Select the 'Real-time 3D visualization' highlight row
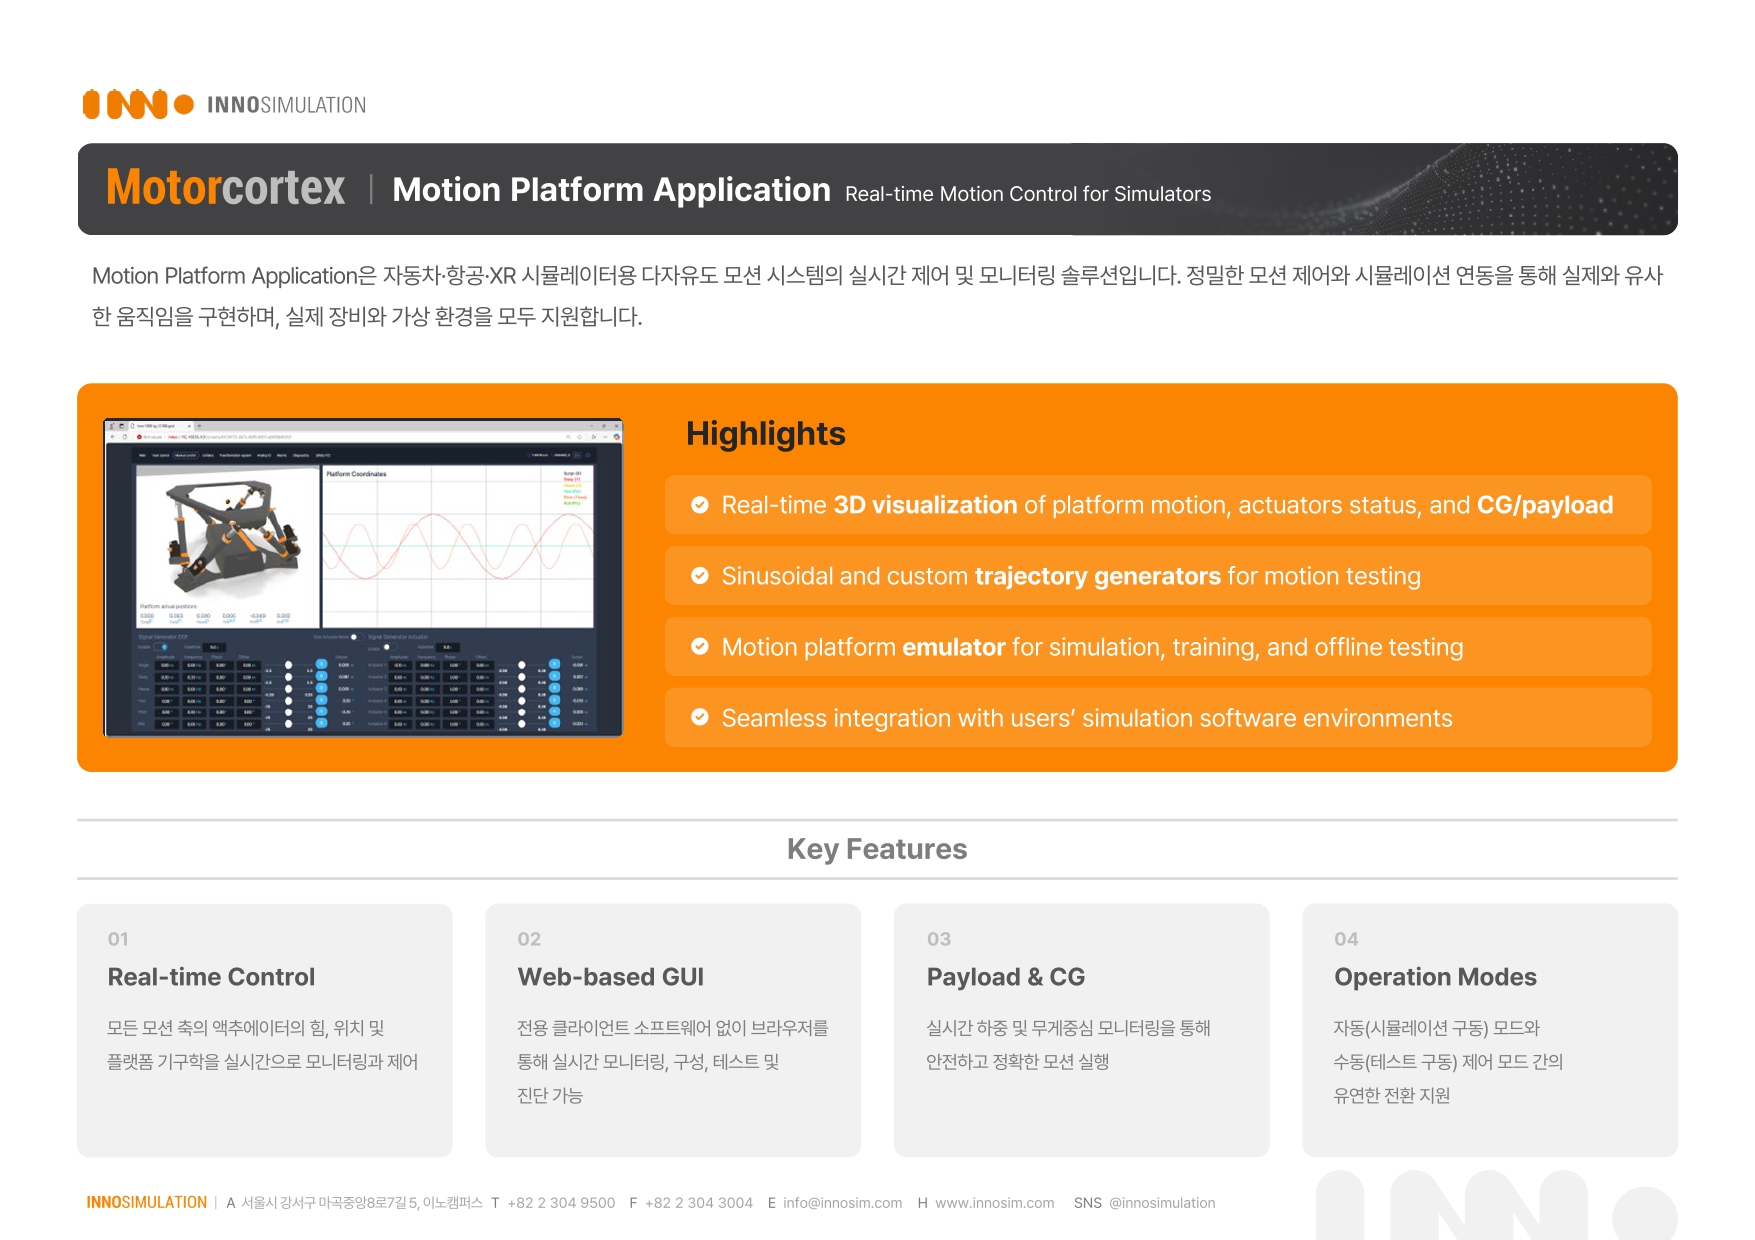Screen dimensions: 1755x1240 pyautogui.click(x=1158, y=505)
